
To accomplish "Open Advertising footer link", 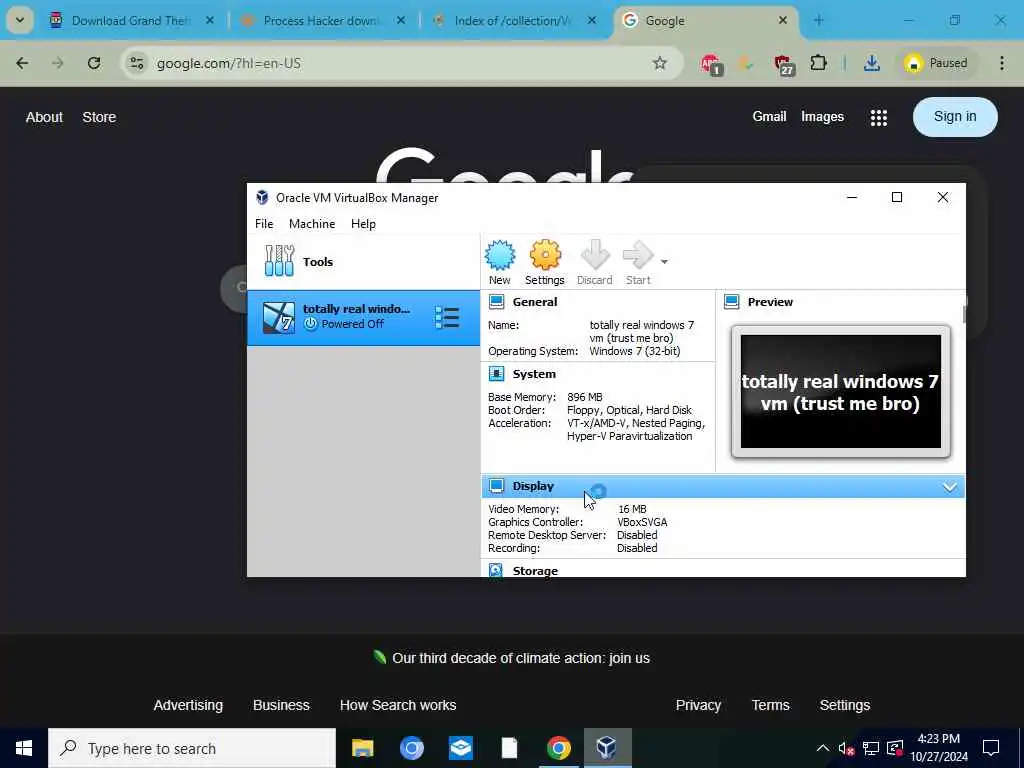I will (188, 705).
